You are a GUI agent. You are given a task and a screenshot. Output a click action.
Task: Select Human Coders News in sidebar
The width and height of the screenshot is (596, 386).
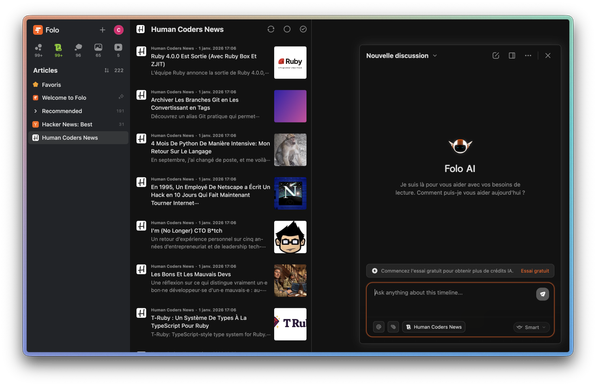pos(78,138)
